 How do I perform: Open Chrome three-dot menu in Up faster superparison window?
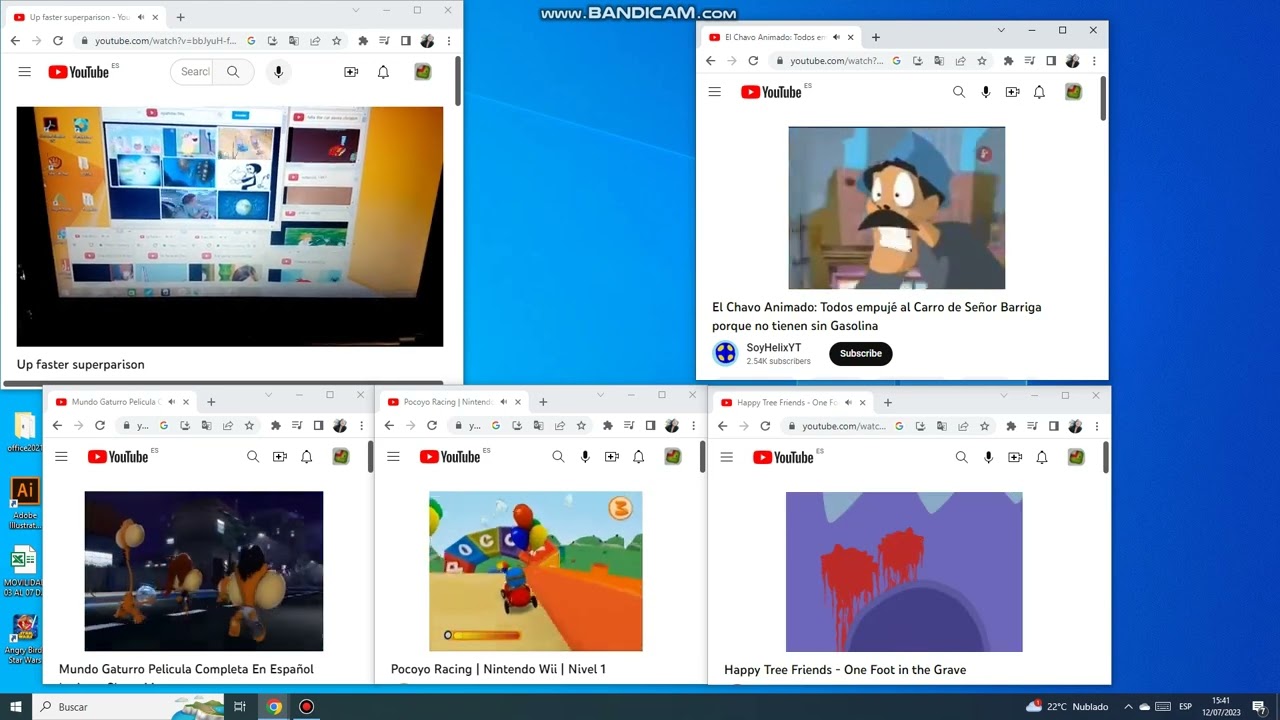(x=449, y=41)
